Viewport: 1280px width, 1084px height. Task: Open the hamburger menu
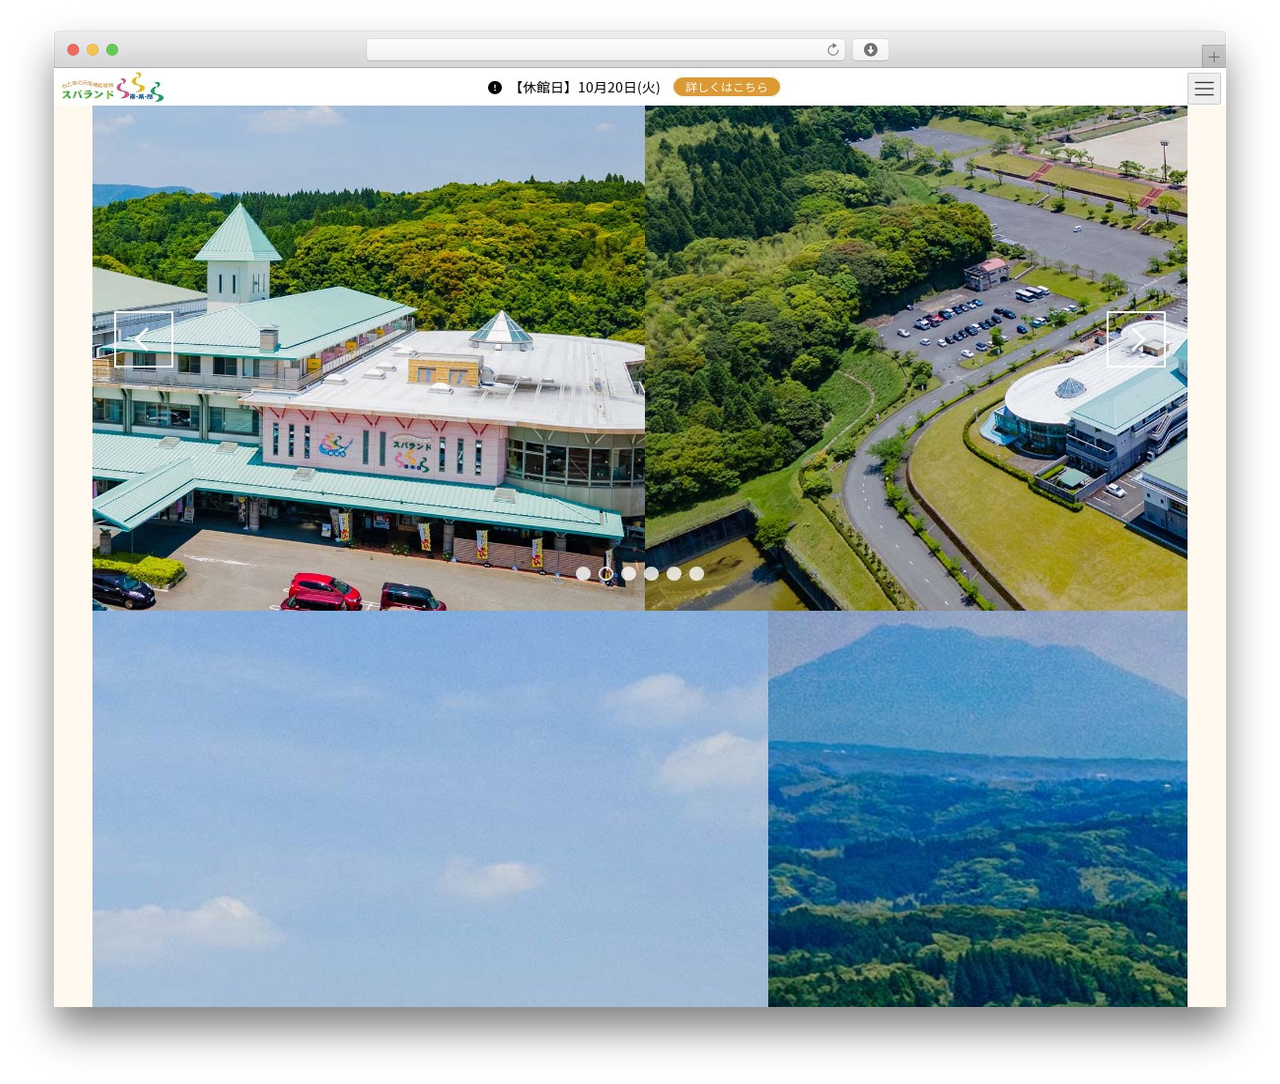(1204, 88)
